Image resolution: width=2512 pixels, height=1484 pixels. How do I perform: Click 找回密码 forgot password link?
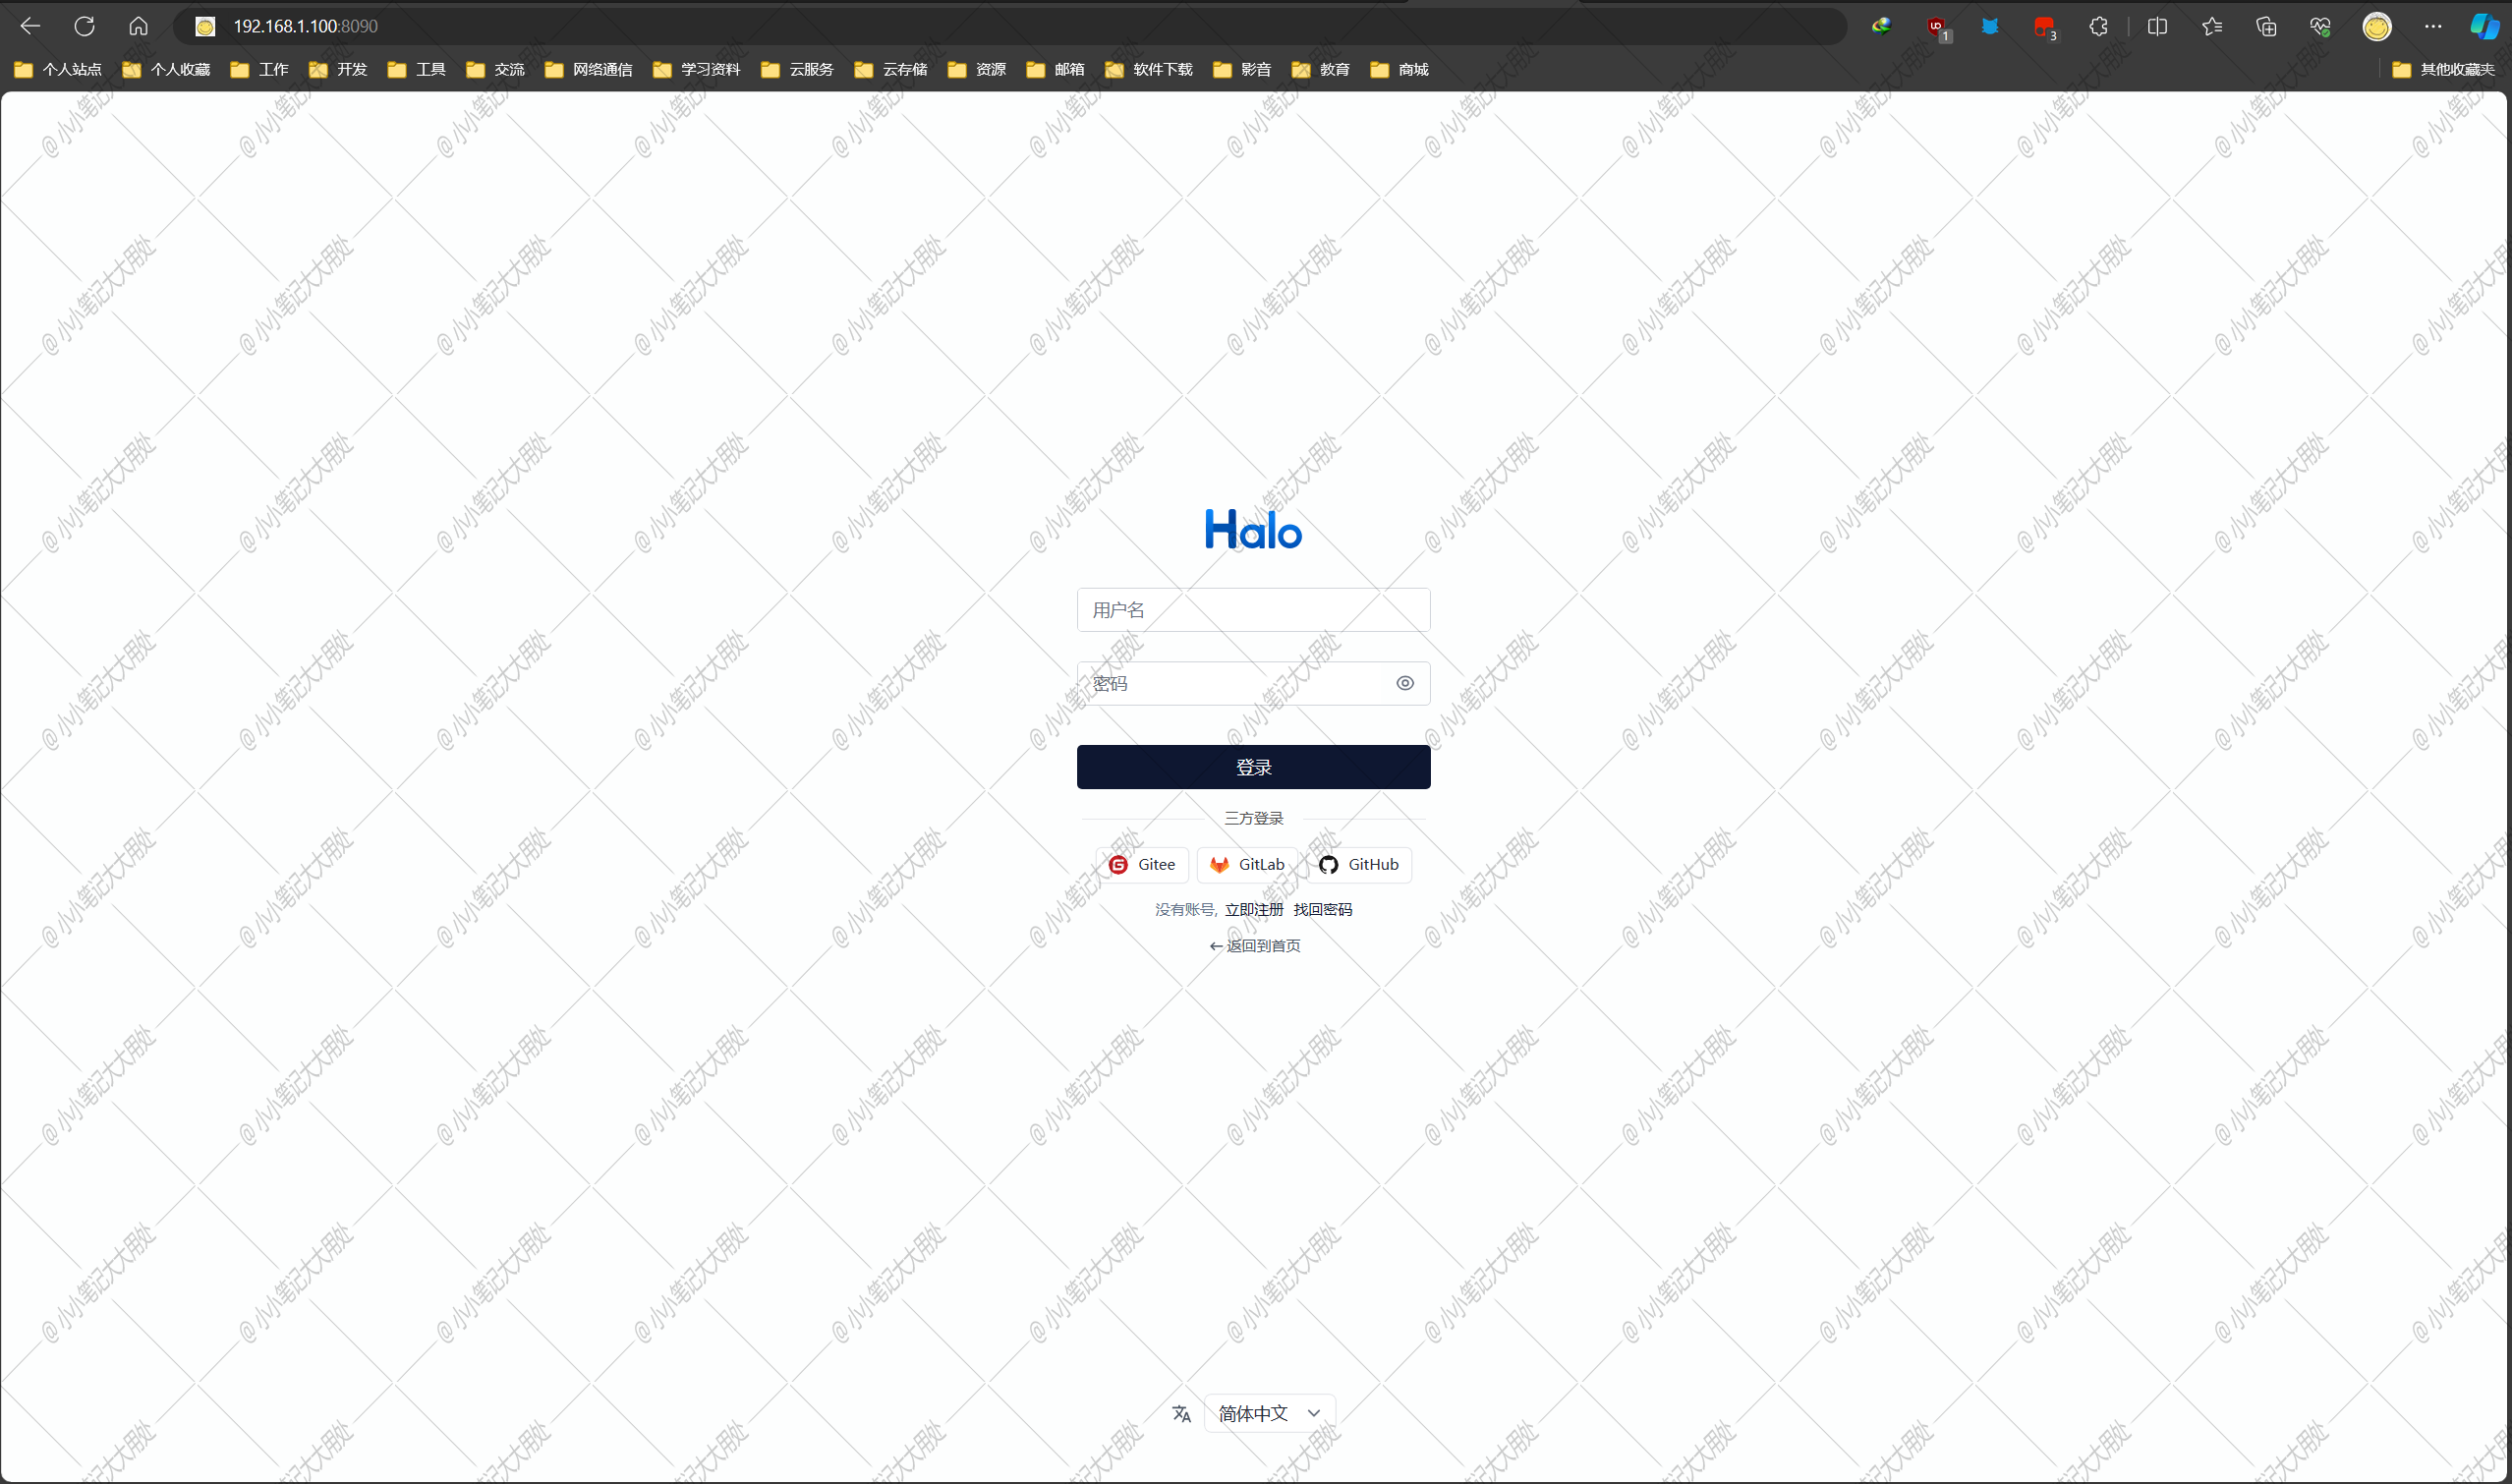[x=1323, y=908]
